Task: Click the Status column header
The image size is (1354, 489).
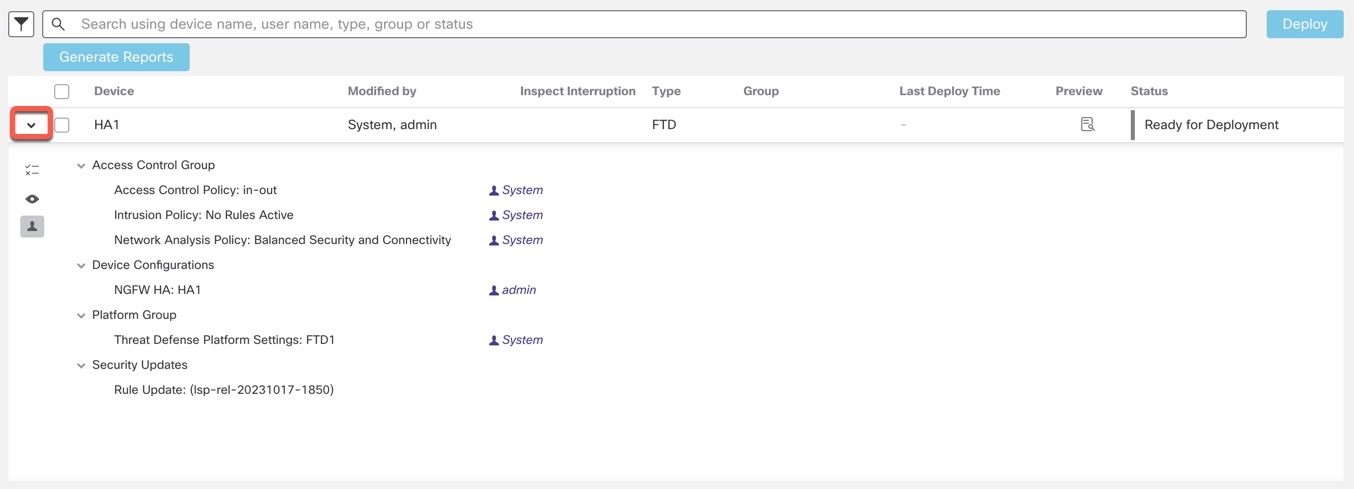Action: pos(1149,91)
